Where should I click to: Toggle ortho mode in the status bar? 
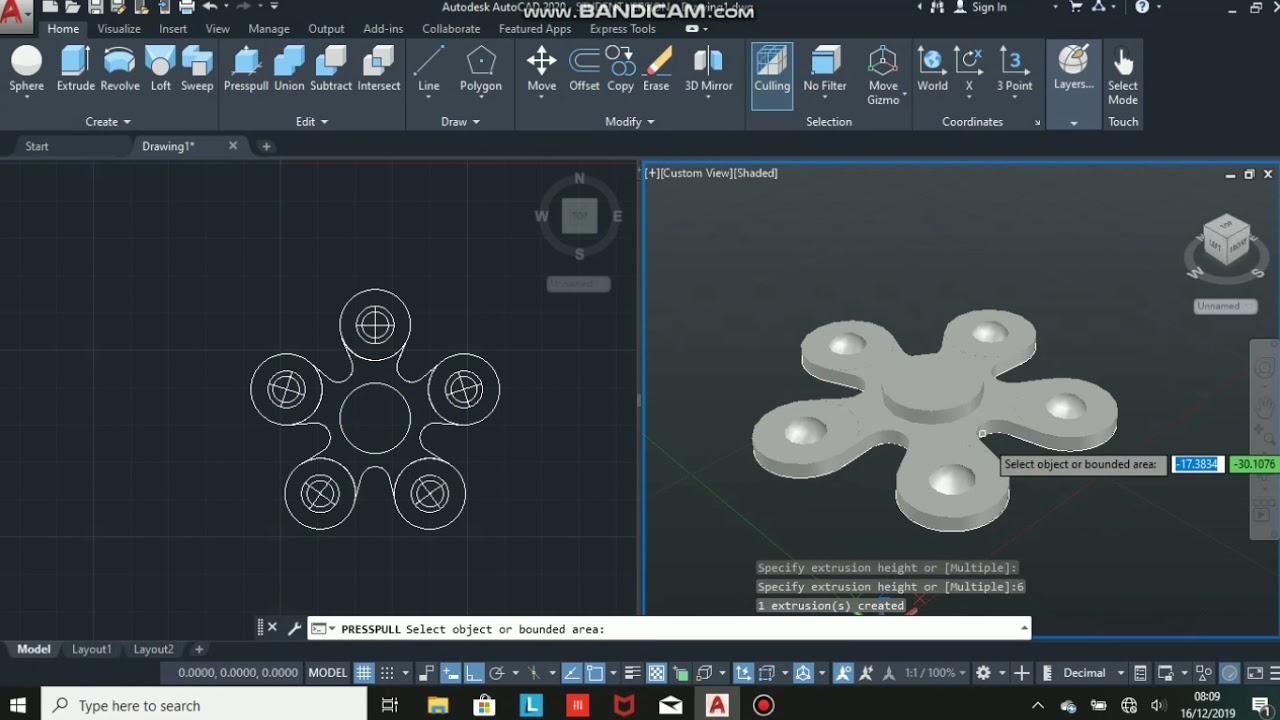(474, 673)
